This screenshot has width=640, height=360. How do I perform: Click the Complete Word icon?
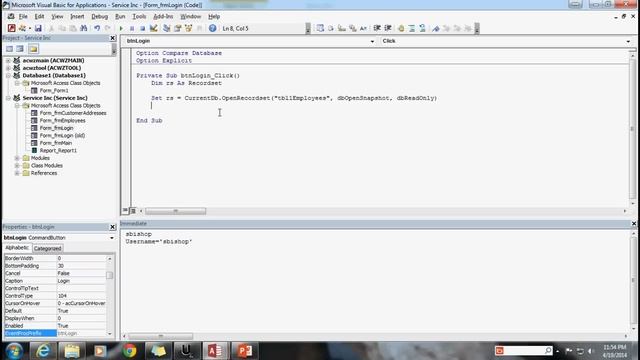click(x=363, y=28)
